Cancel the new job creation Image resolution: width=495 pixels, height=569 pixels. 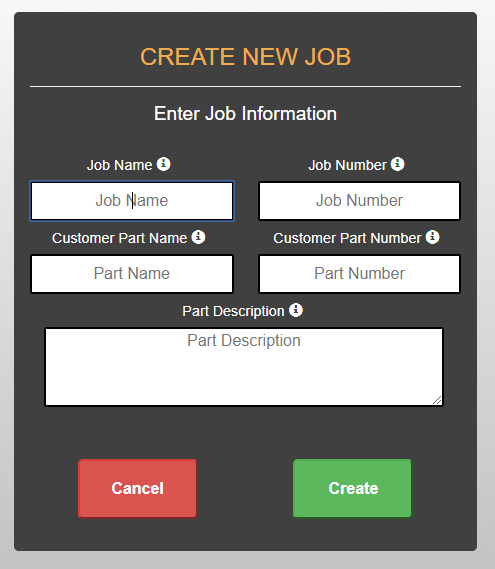138,488
